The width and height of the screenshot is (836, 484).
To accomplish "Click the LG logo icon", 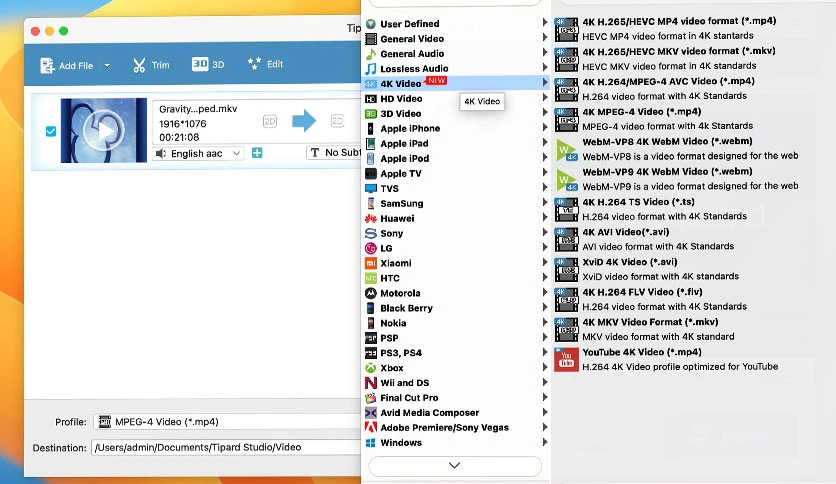I will point(371,248).
